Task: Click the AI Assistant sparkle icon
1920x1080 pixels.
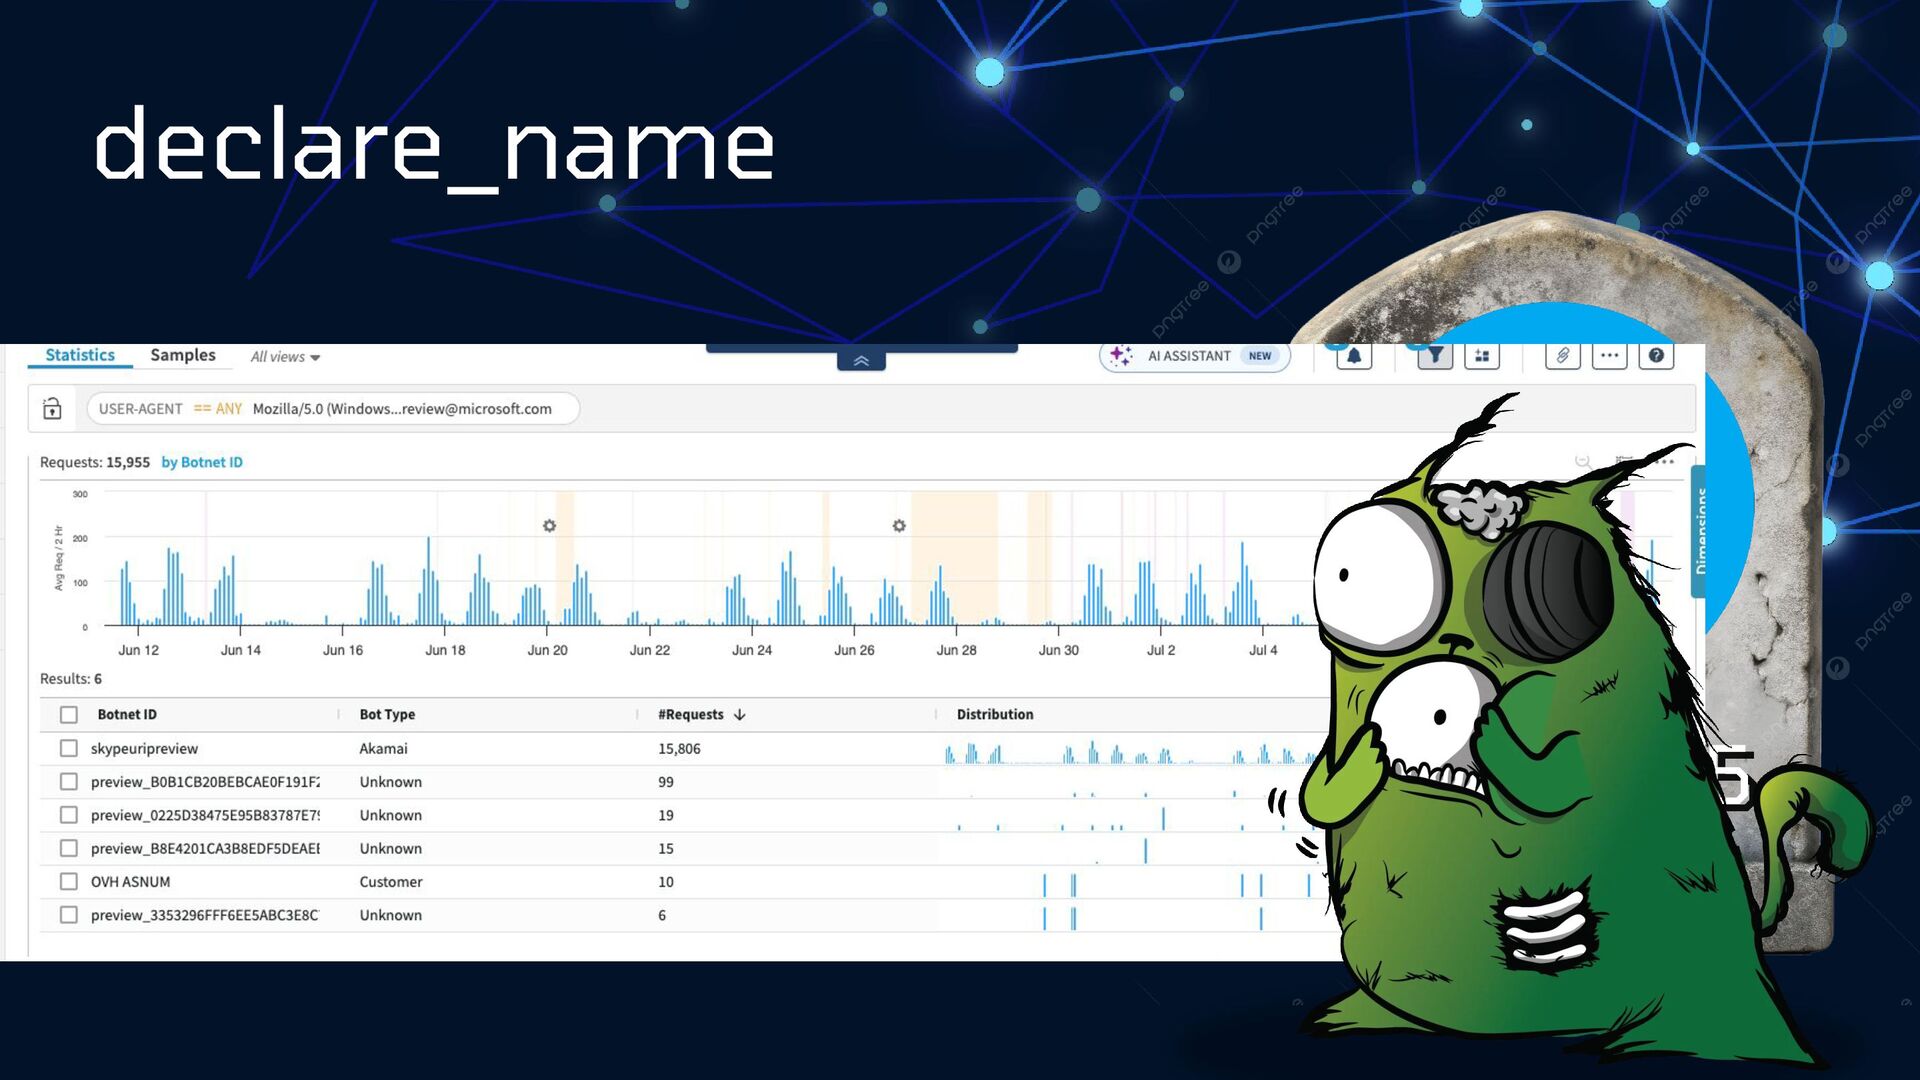Action: [x=1121, y=356]
